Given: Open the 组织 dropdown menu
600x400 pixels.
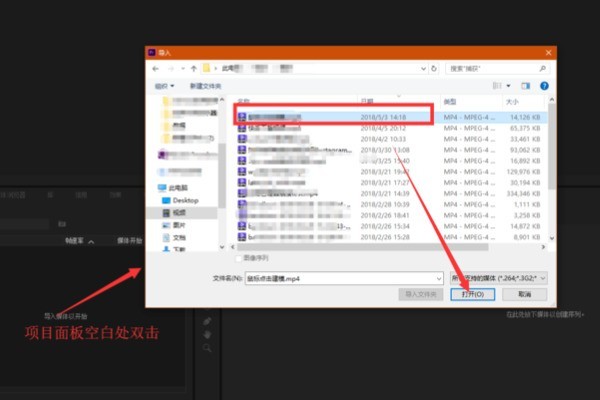Looking at the screenshot, I should (163, 87).
